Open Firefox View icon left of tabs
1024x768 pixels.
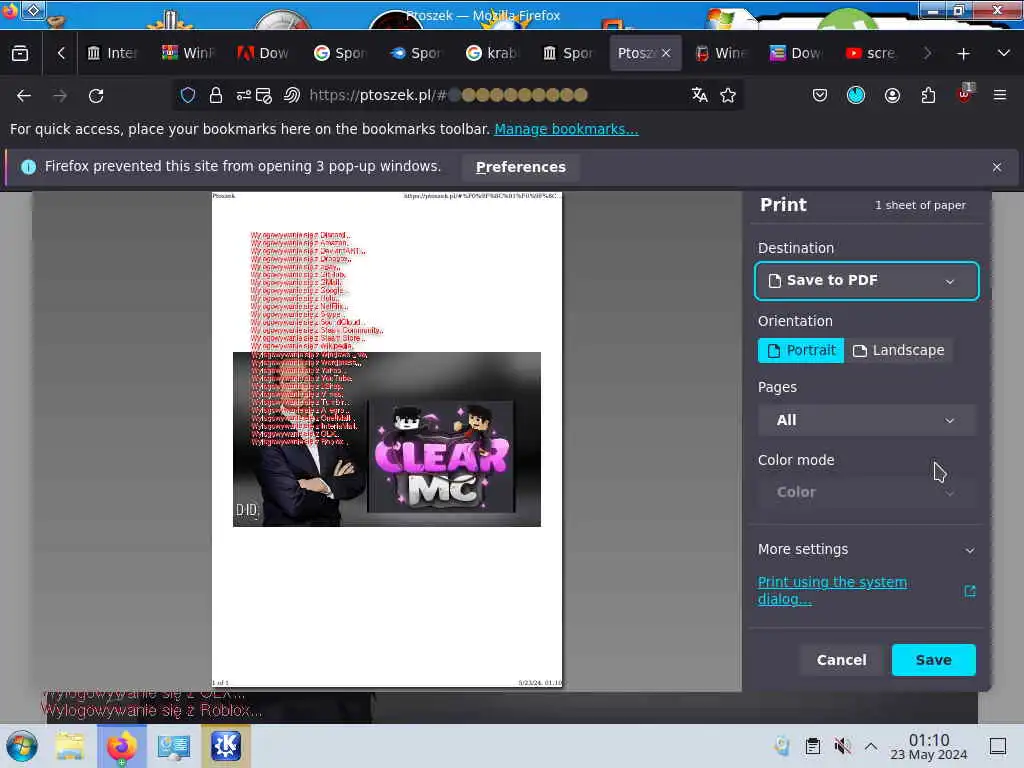click(x=20, y=54)
